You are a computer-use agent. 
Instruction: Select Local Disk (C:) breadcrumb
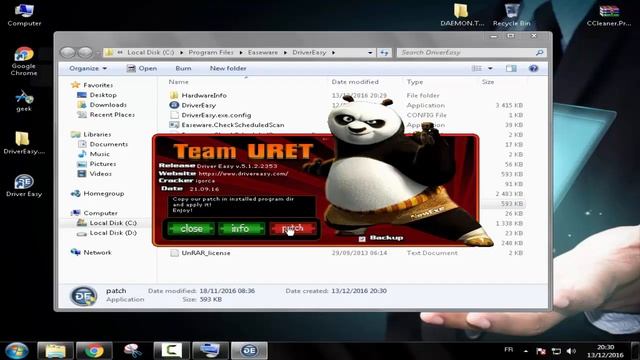tap(151, 52)
